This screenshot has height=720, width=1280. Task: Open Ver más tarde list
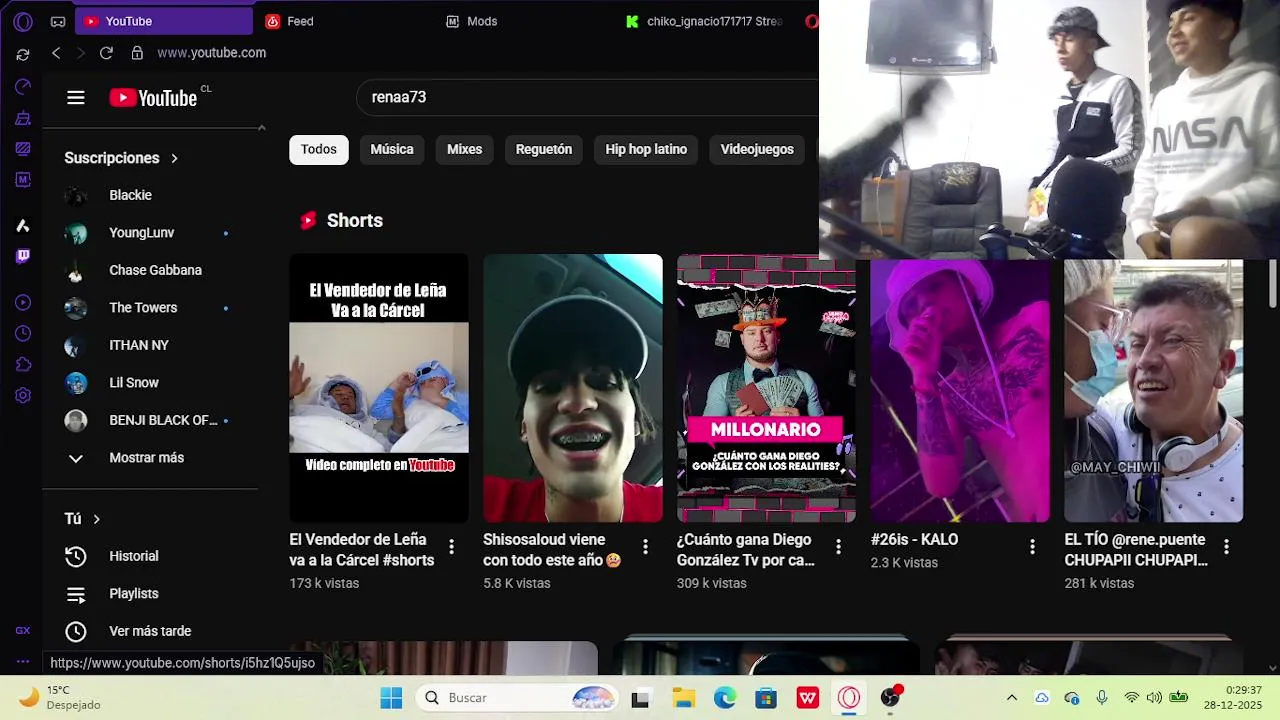click(x=150, y=631)
